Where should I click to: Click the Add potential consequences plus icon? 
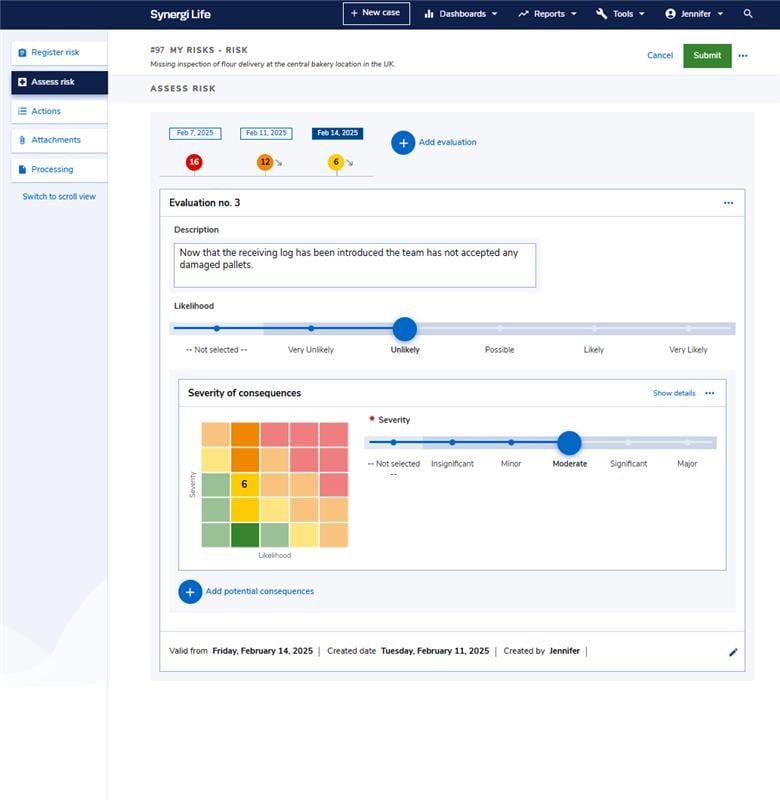click(x=190, y=592)
